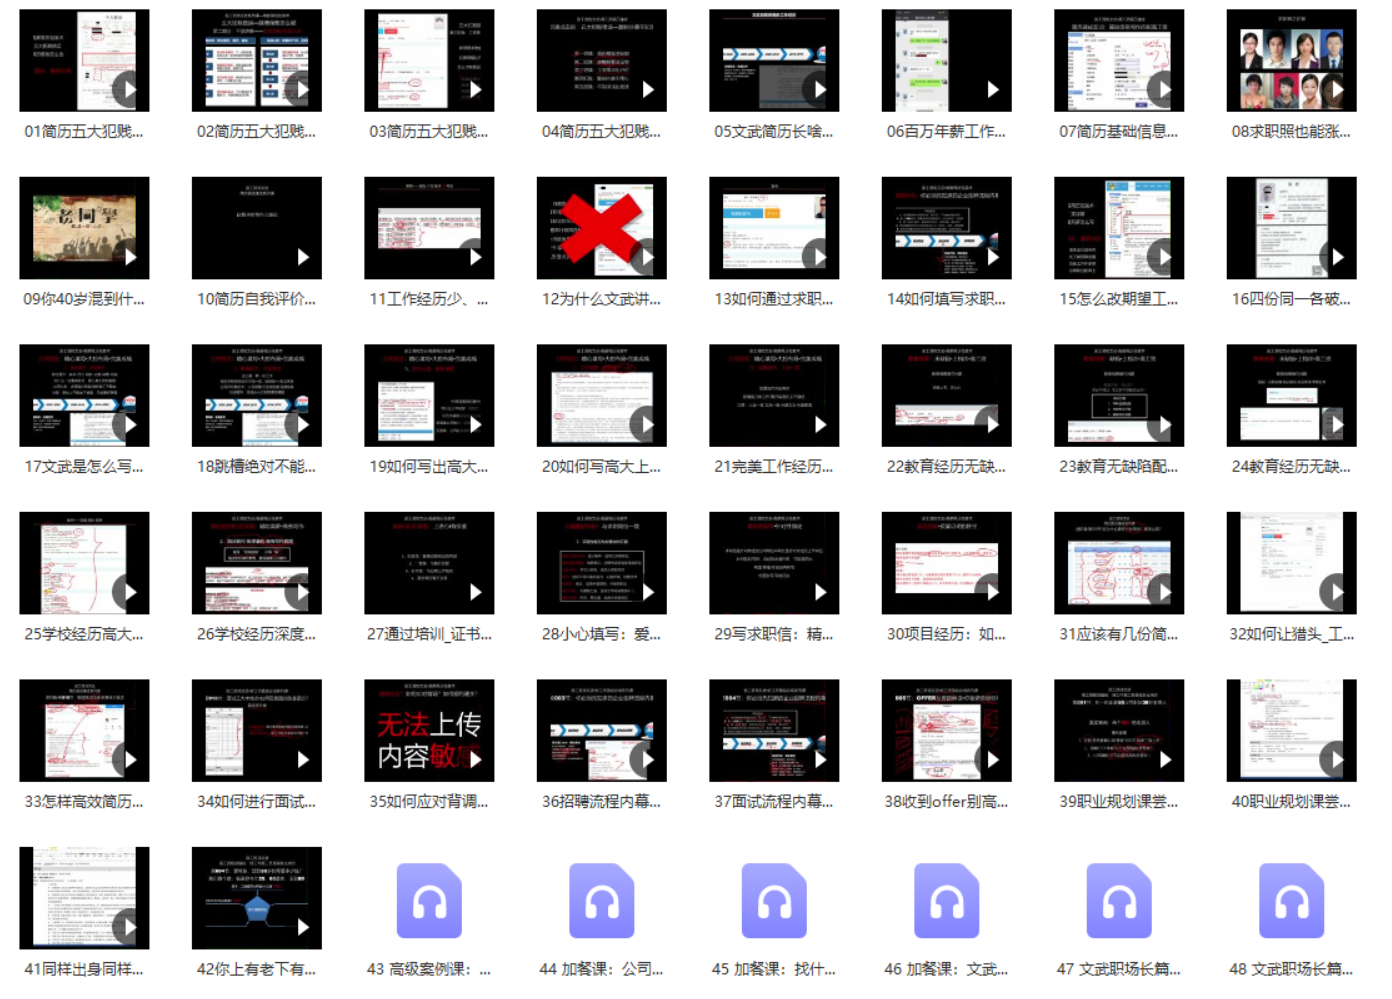Select video thumbnail 16四份同一各破
Image resolution: width=1392 pixels, height=999 pixels.
point(1291,228)
